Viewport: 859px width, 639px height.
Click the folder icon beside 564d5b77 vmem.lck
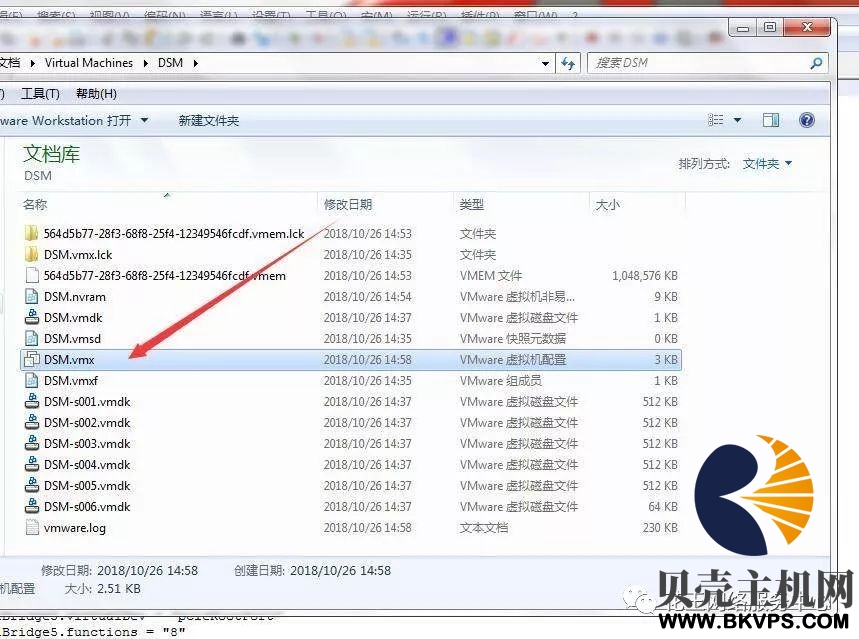tap(32, 233)
